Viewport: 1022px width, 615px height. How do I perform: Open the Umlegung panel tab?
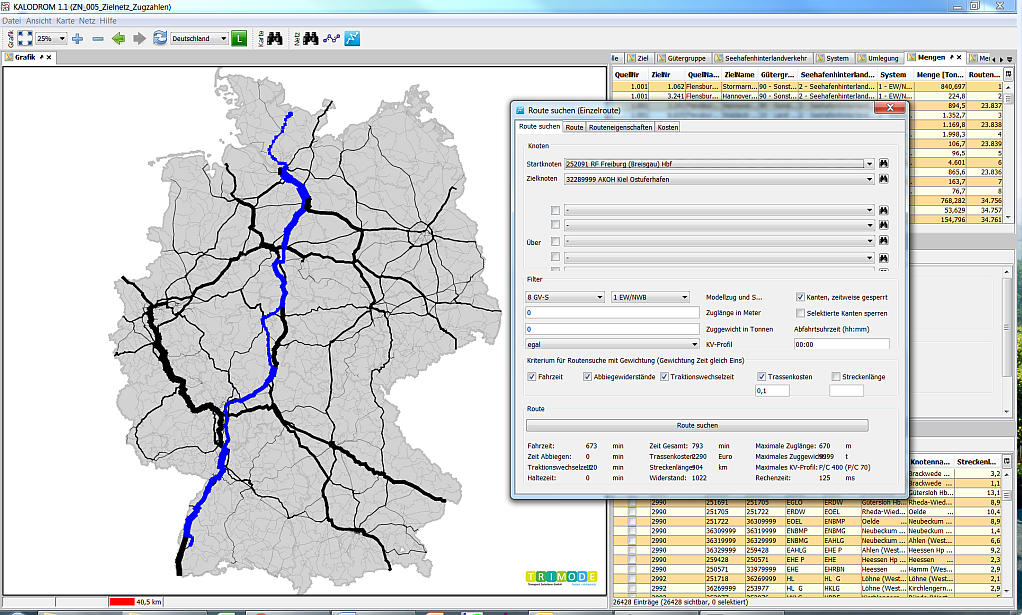pyautogui.click(x=878, y=58)
